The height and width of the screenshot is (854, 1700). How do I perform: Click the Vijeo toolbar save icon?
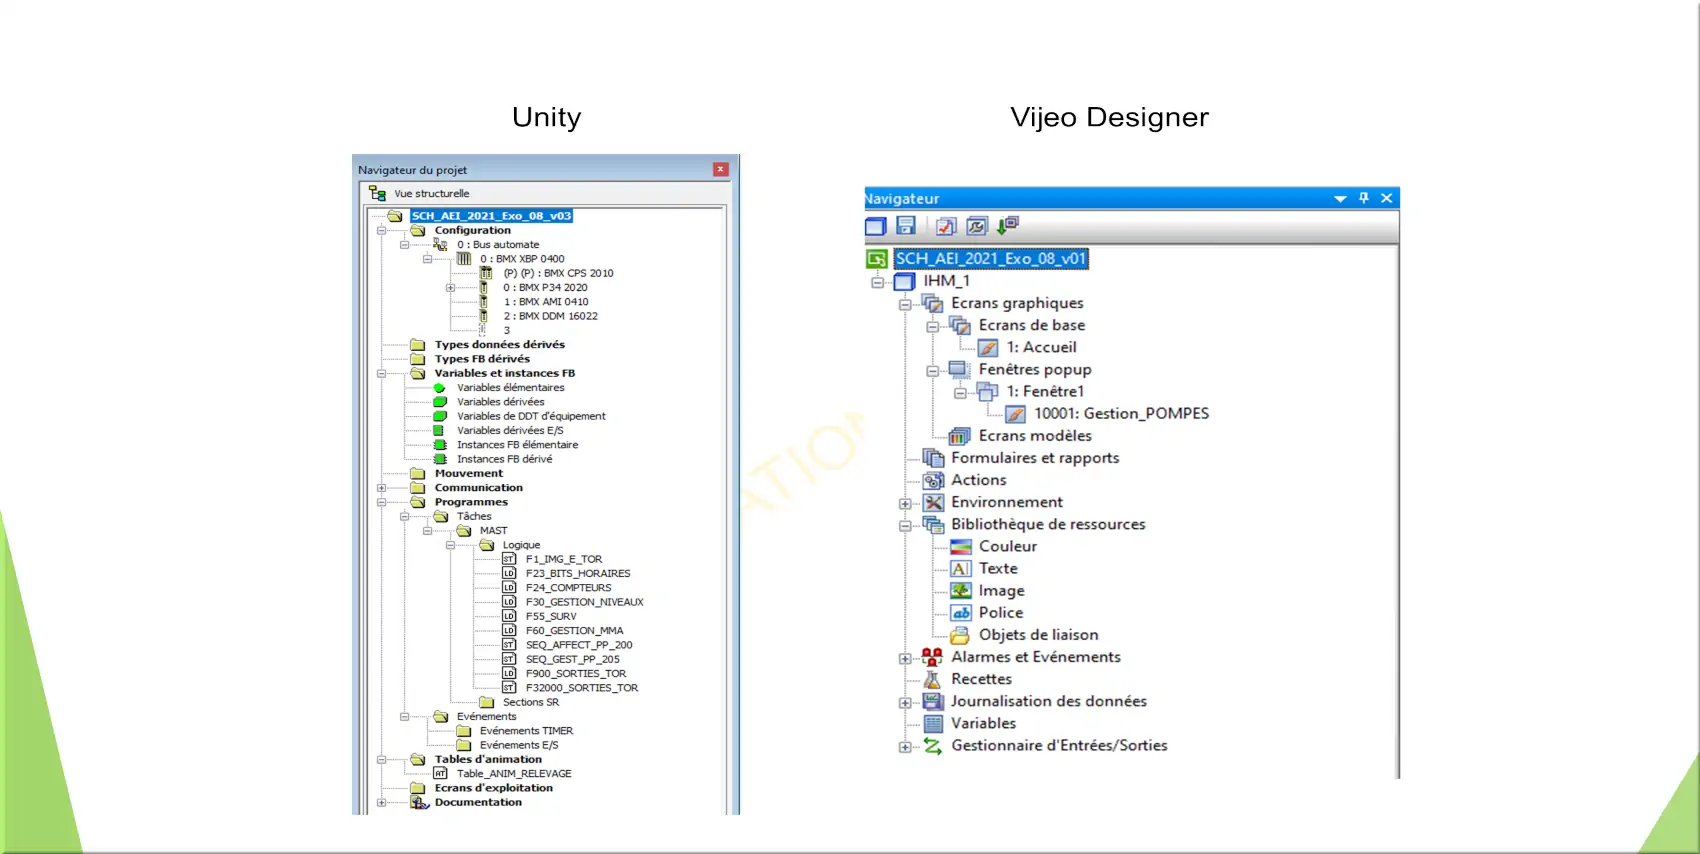(906, 226)
